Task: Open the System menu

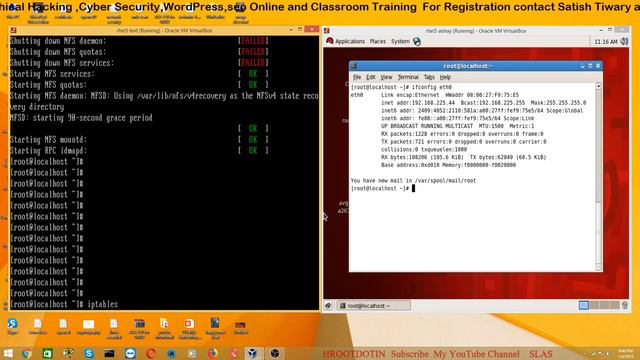Action: [400, 41]
